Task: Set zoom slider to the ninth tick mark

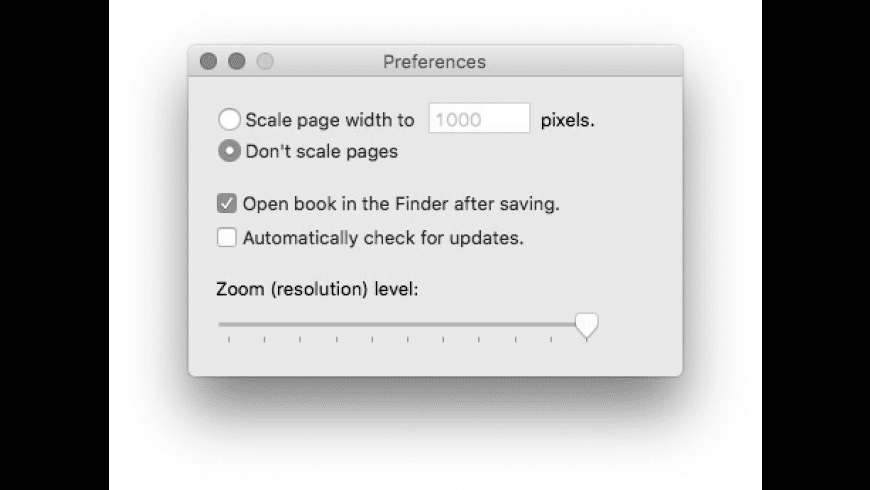Action: [x=516, y=325]
